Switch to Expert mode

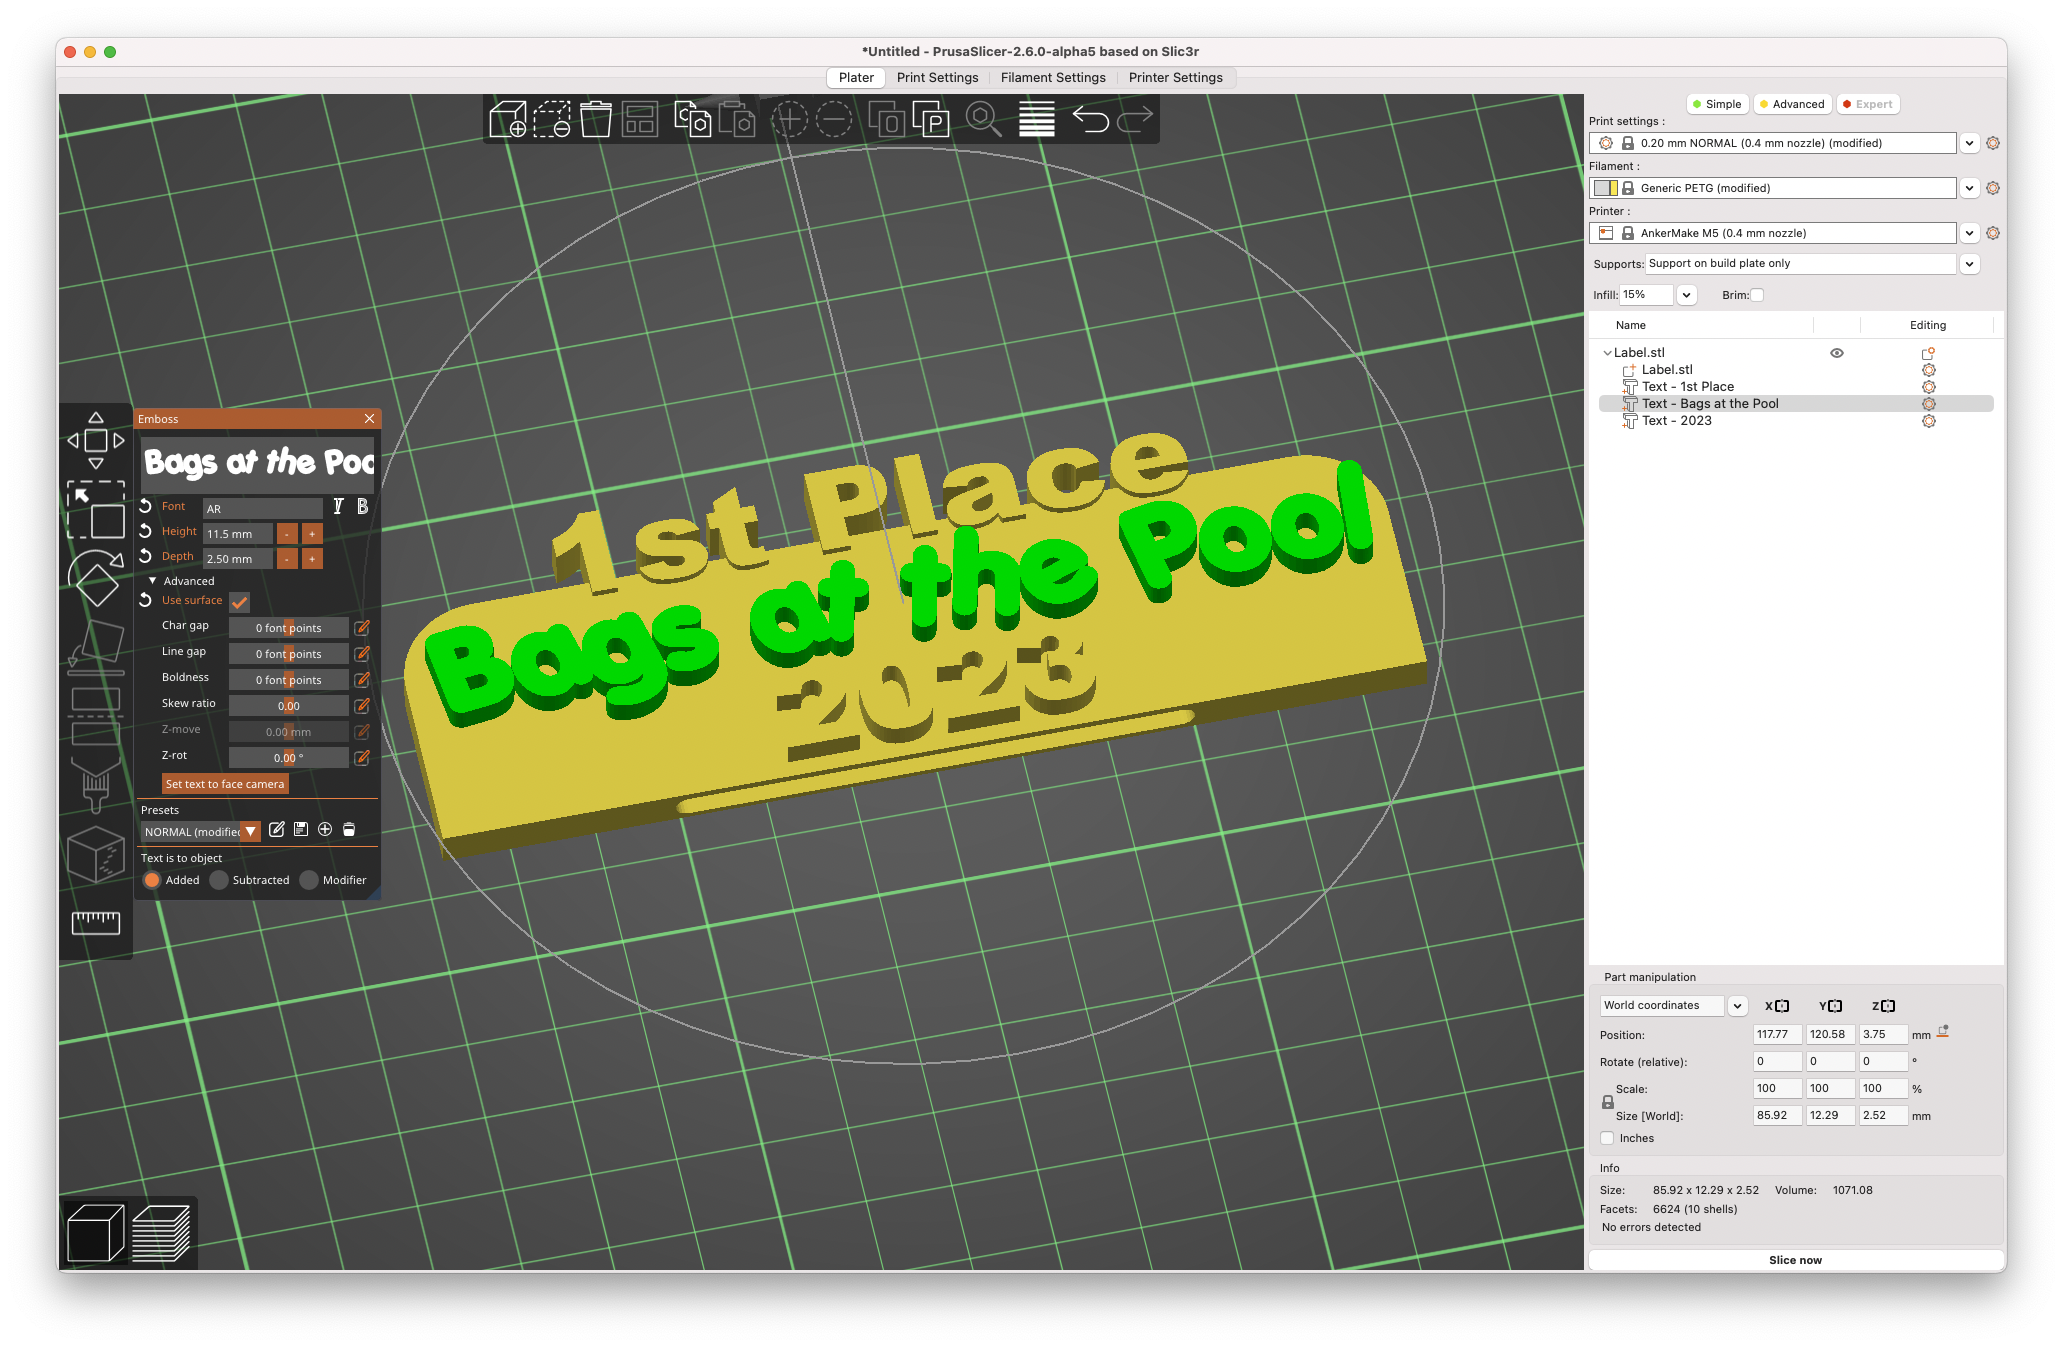[1868, 104]
